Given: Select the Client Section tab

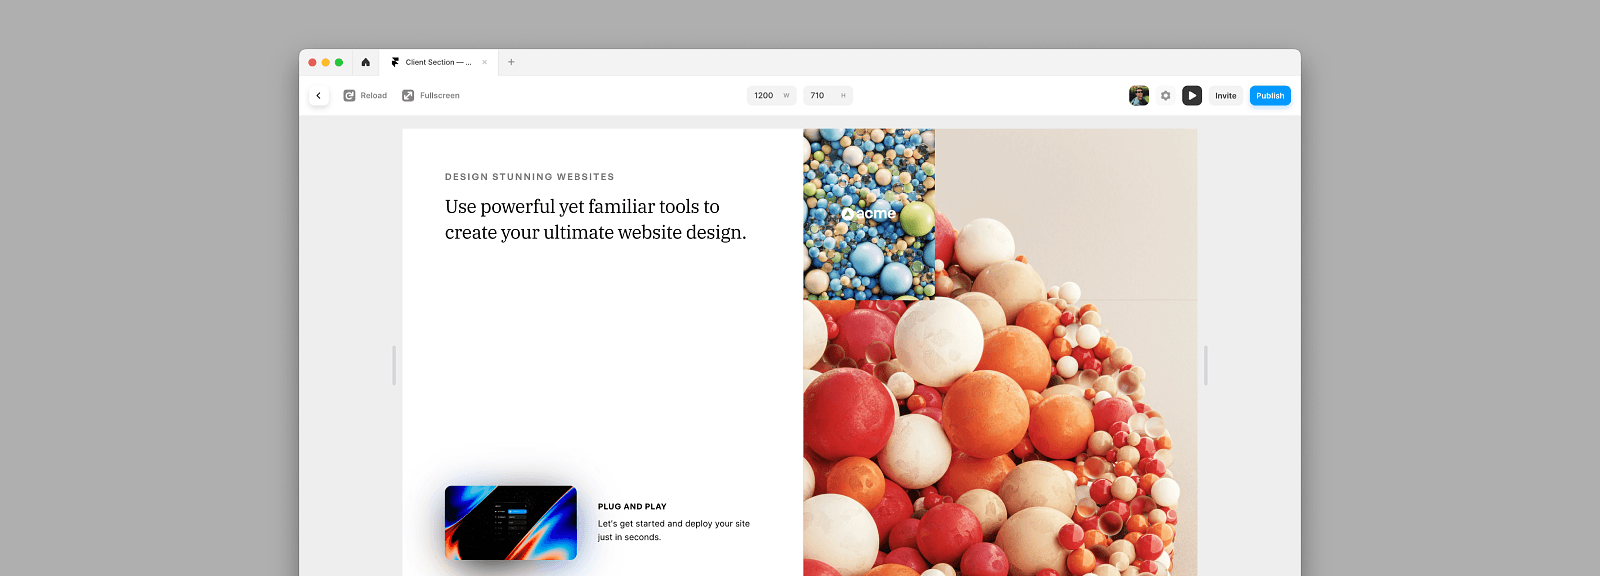Looking at the screenshot, I should click(438, 62).
